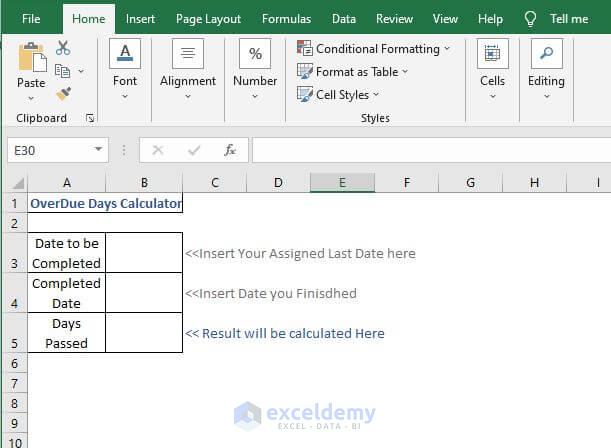Select the Format Painter brush

click(x=63, y=94)
